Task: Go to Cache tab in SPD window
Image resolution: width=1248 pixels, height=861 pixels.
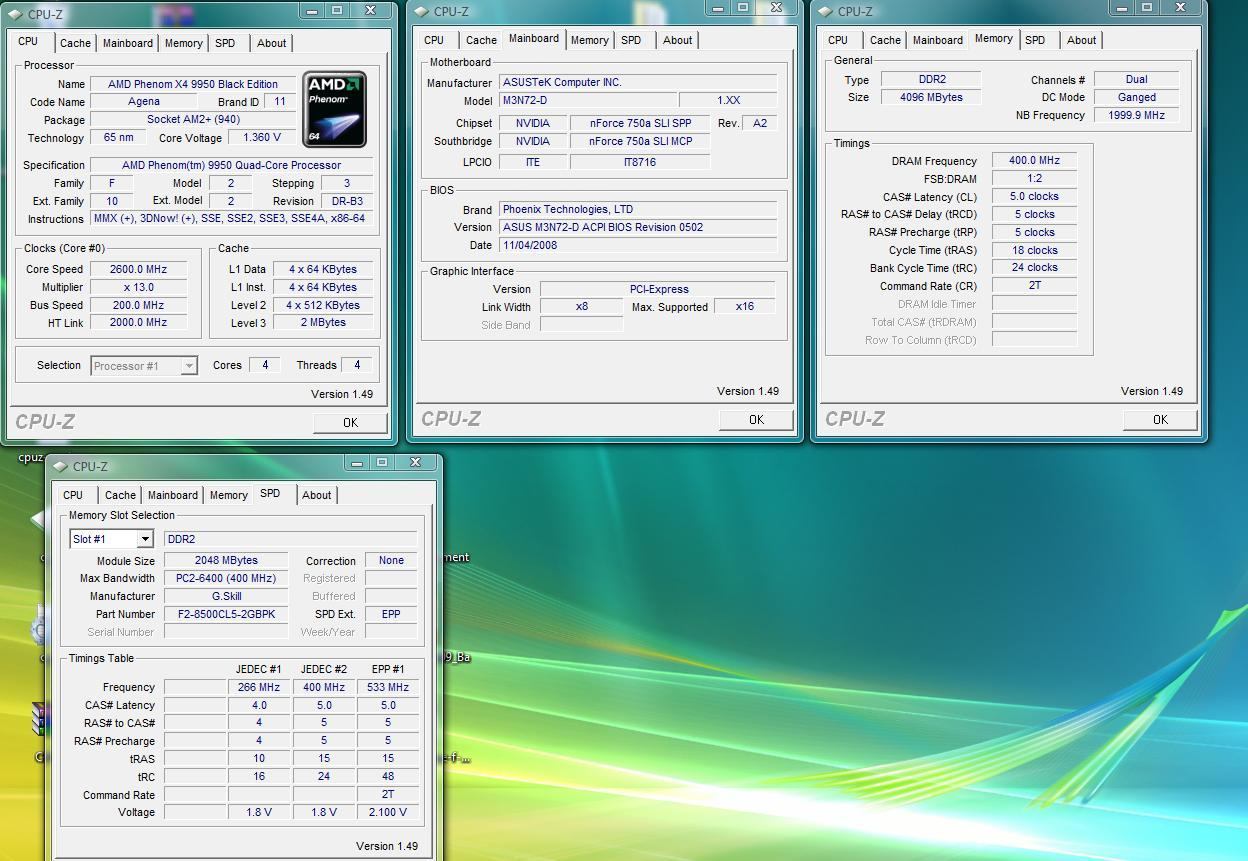Action: [x=120, y=495]
